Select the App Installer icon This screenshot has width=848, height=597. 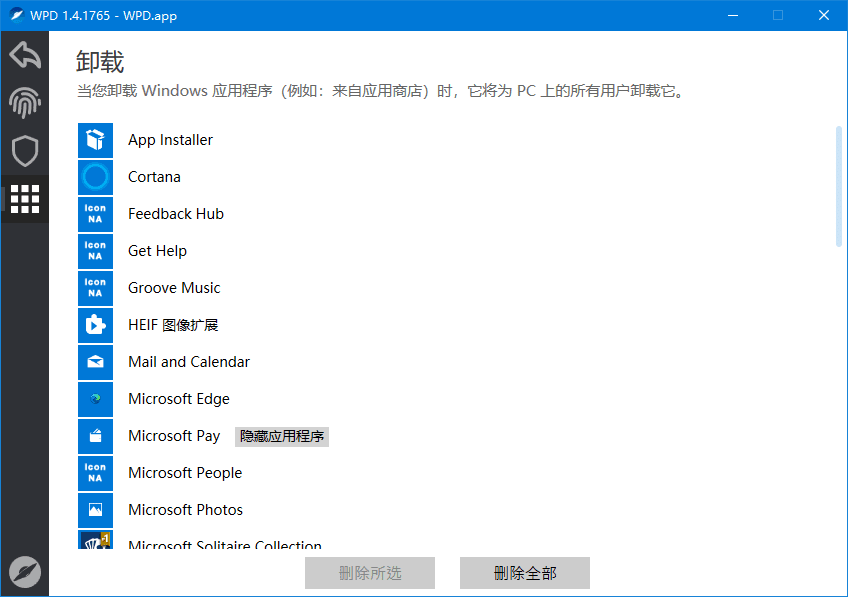click(95, 140)
